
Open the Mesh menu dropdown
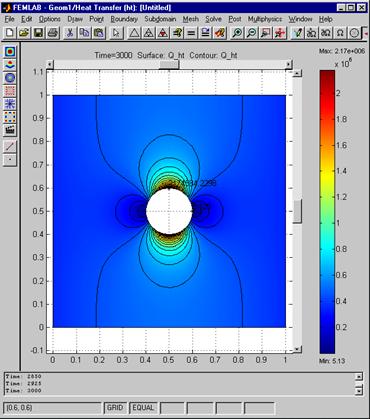click(x=190, y=19)
